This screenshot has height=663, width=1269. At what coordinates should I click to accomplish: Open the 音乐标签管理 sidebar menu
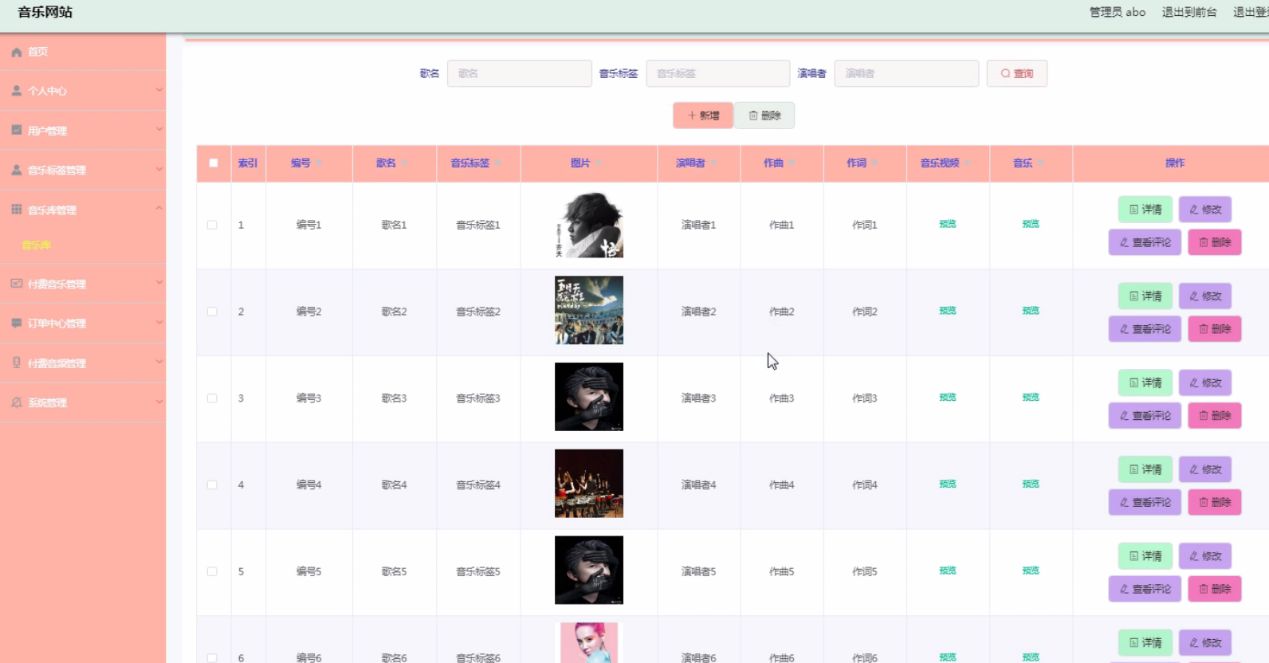(x=82, y=170)
